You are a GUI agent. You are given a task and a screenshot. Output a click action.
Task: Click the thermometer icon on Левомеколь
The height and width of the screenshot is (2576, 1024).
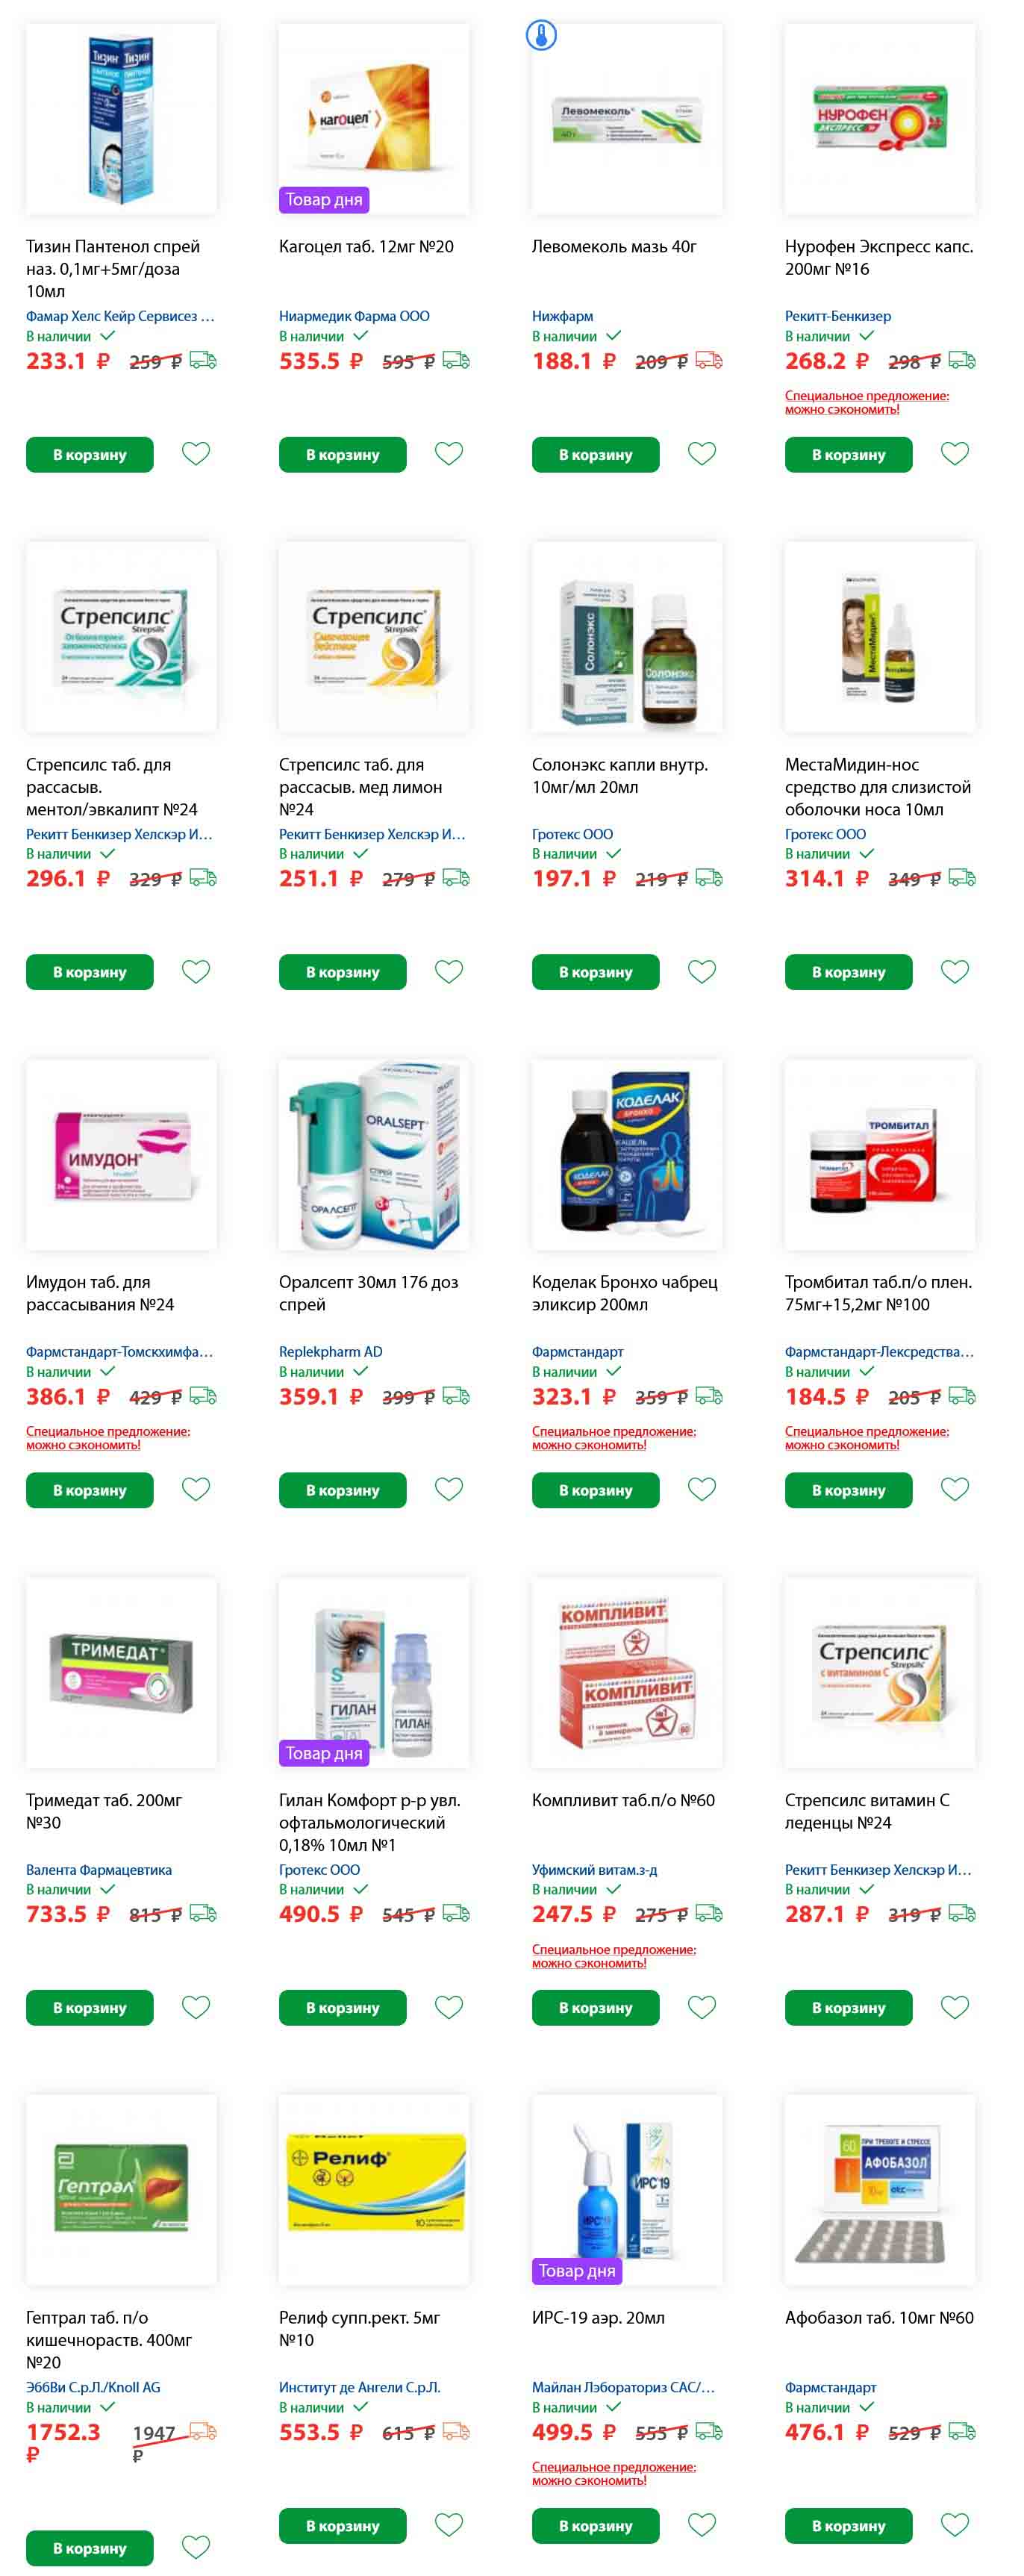tap(541, 36)
